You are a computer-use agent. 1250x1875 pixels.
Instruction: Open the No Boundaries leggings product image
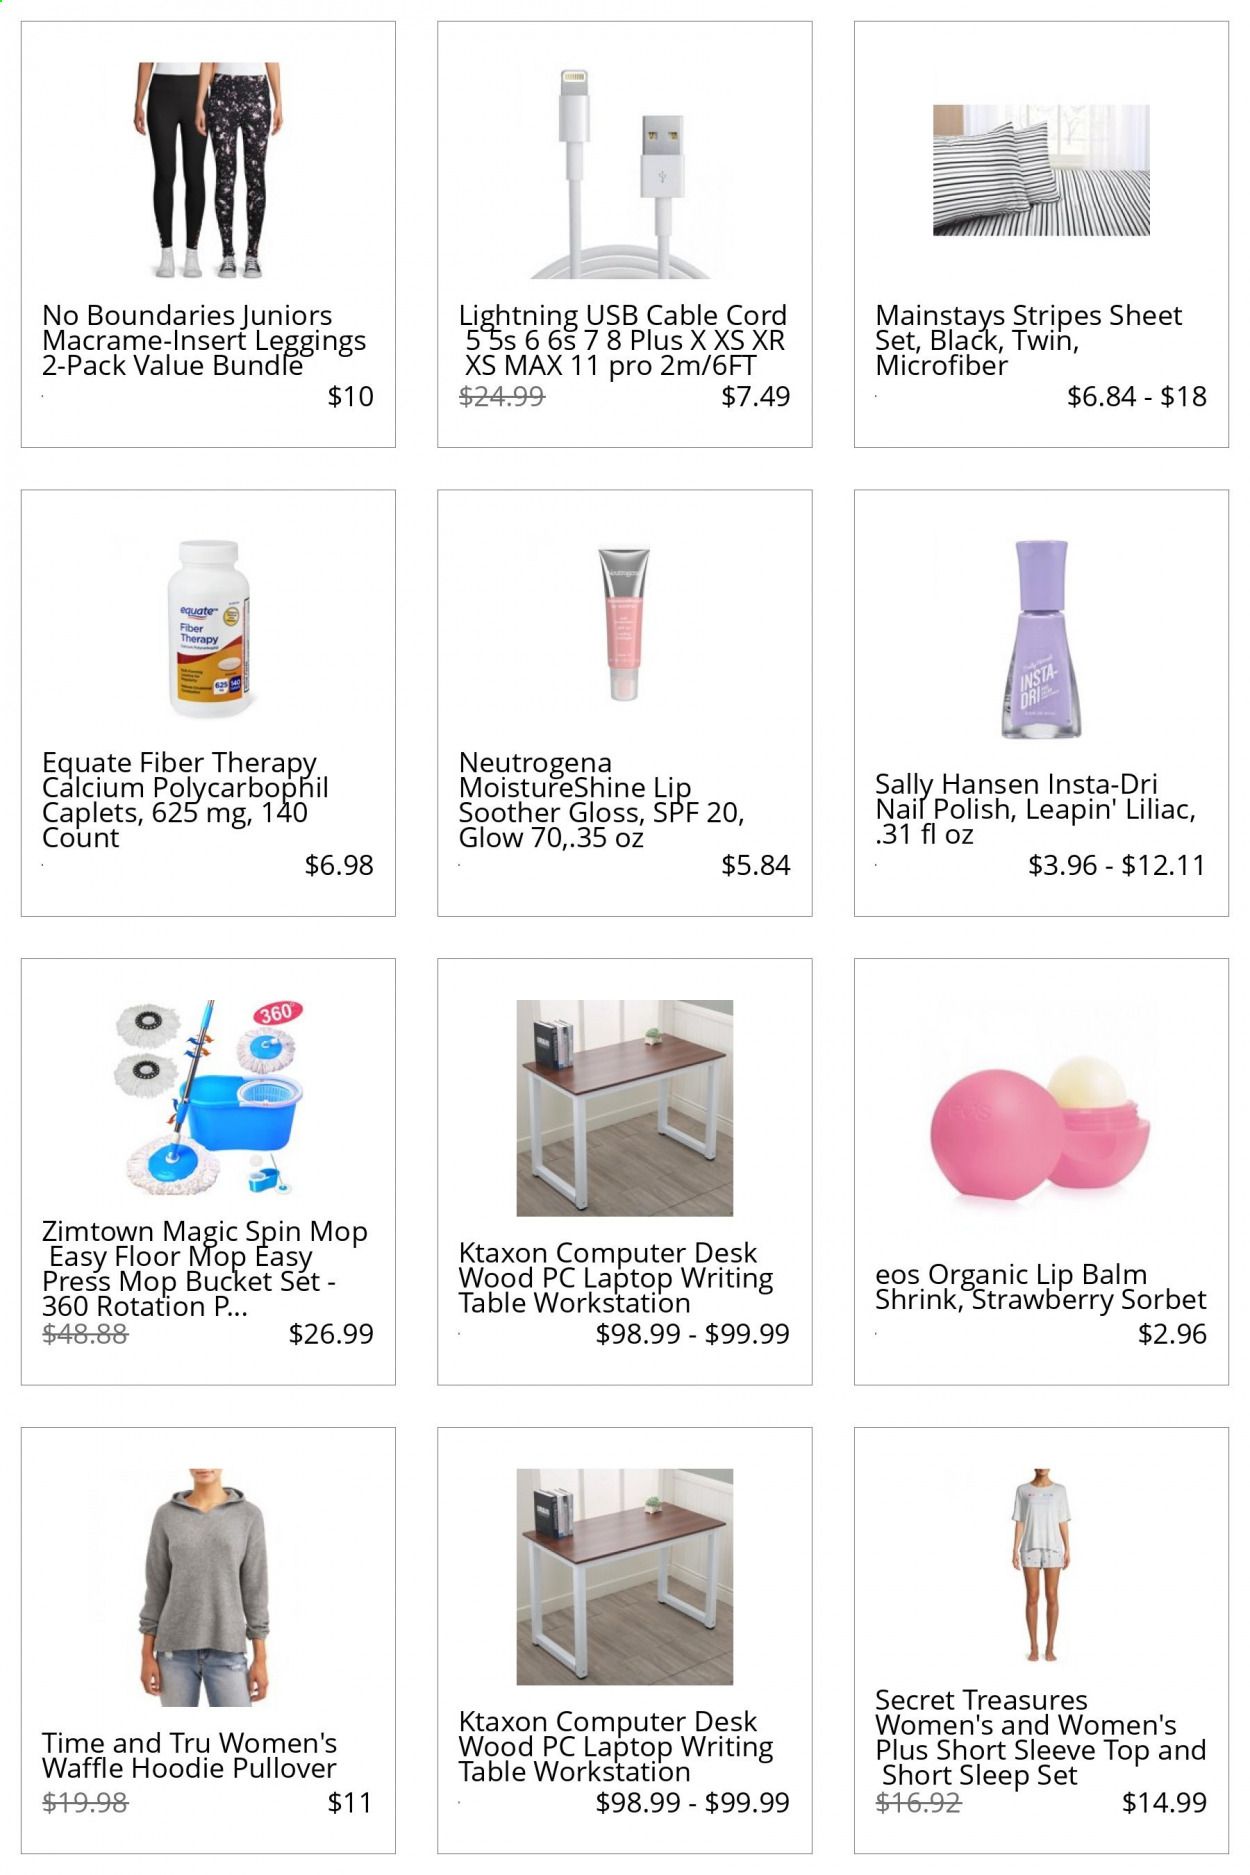click(x=208, y=170)
